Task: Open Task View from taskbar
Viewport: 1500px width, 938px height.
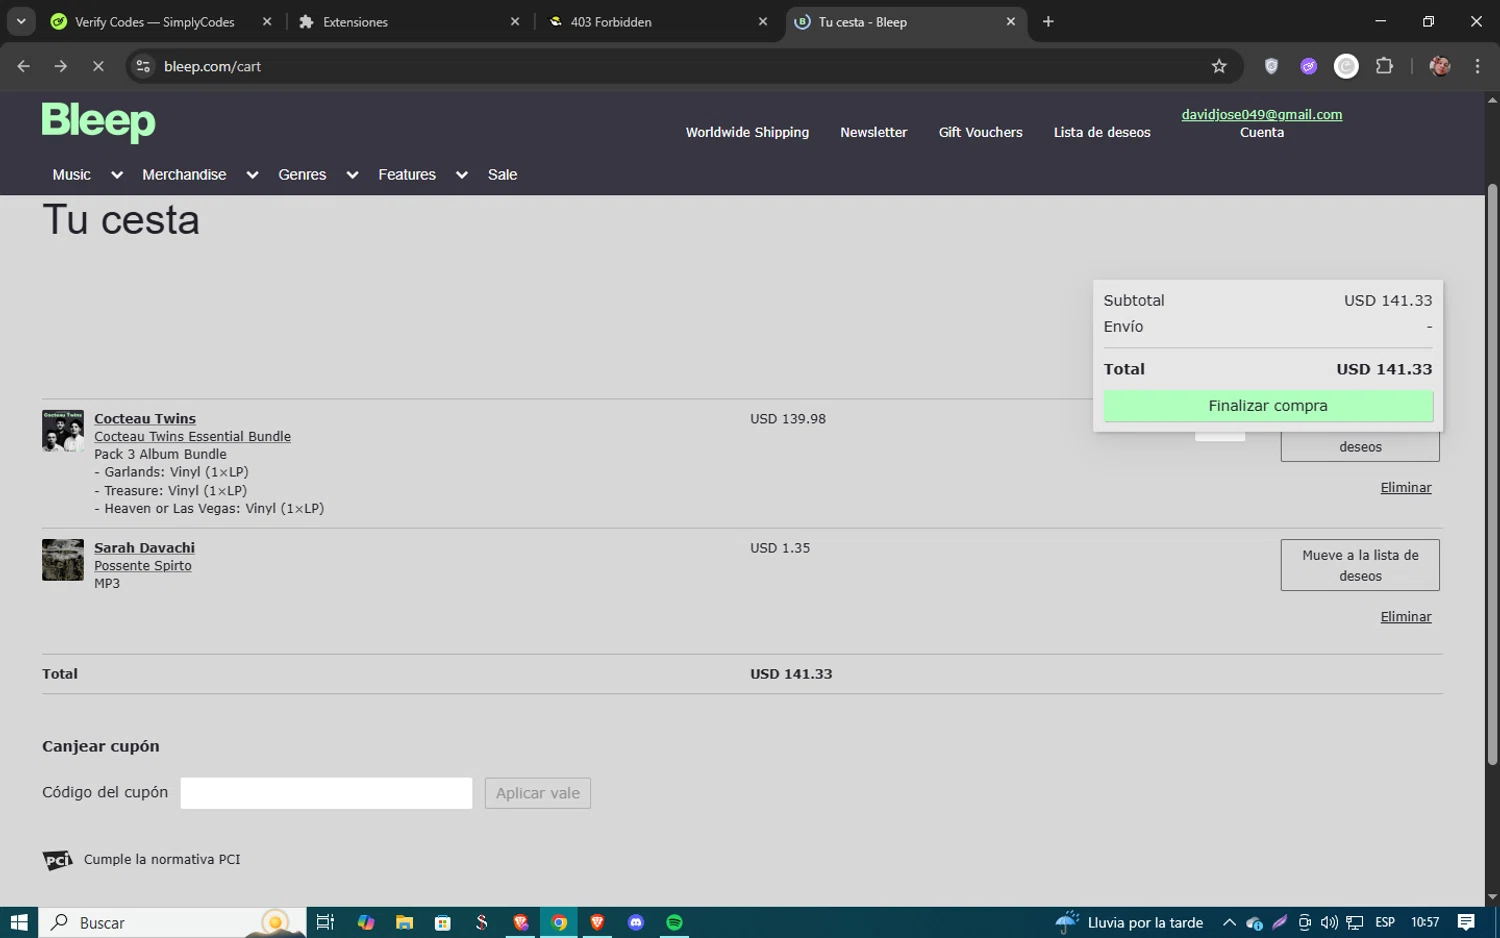Action: tap(325, 922)
